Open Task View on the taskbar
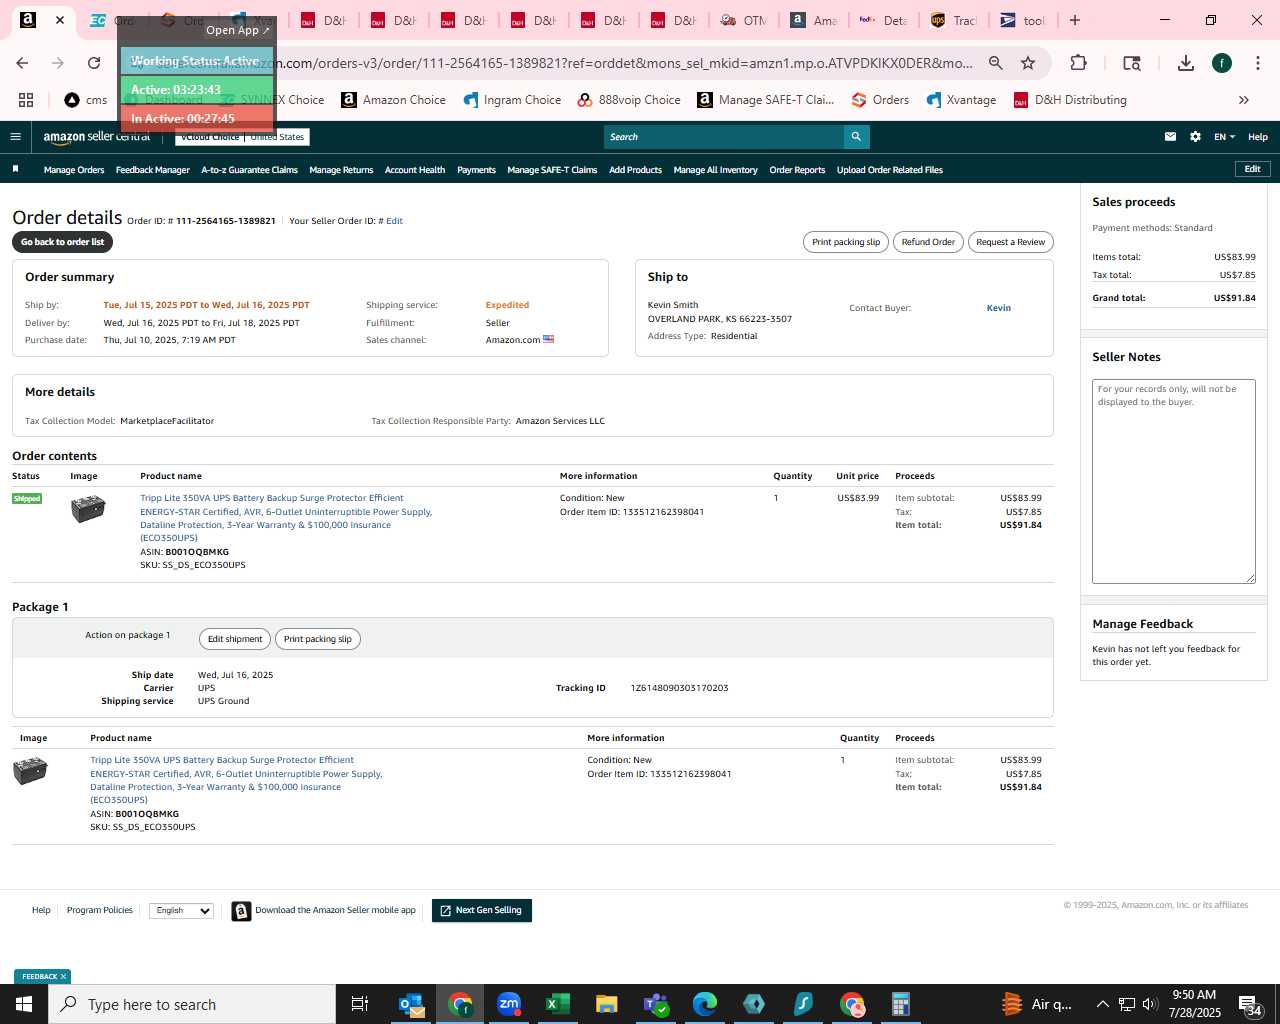This screenshot has height=1024, width=1280. [360, 1004]
